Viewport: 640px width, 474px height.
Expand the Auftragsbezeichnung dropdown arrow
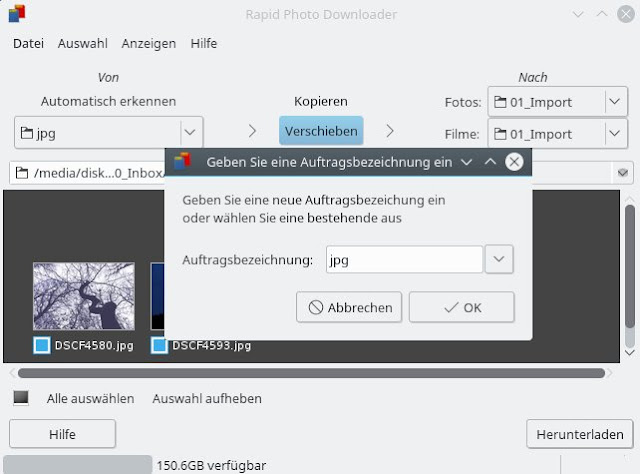499,259
